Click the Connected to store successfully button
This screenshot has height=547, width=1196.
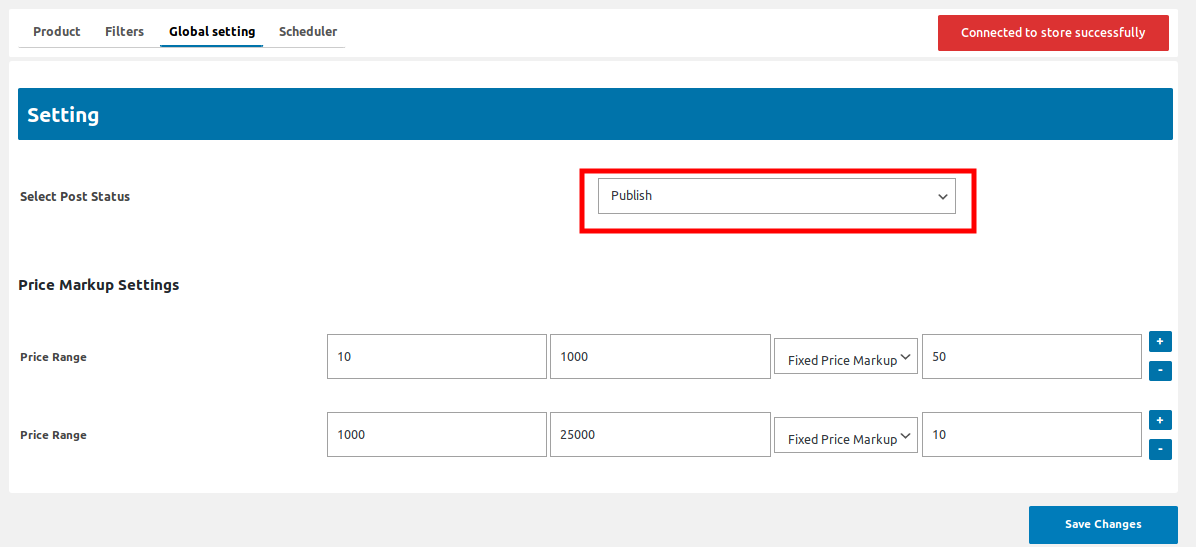pyautogui.click(x=1053, y=33)
